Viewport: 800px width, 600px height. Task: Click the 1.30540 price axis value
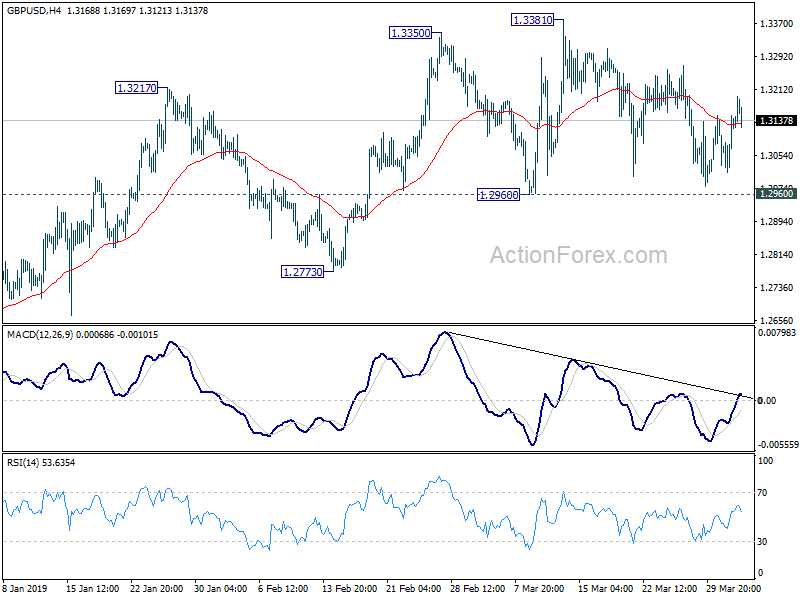[777, 156]
